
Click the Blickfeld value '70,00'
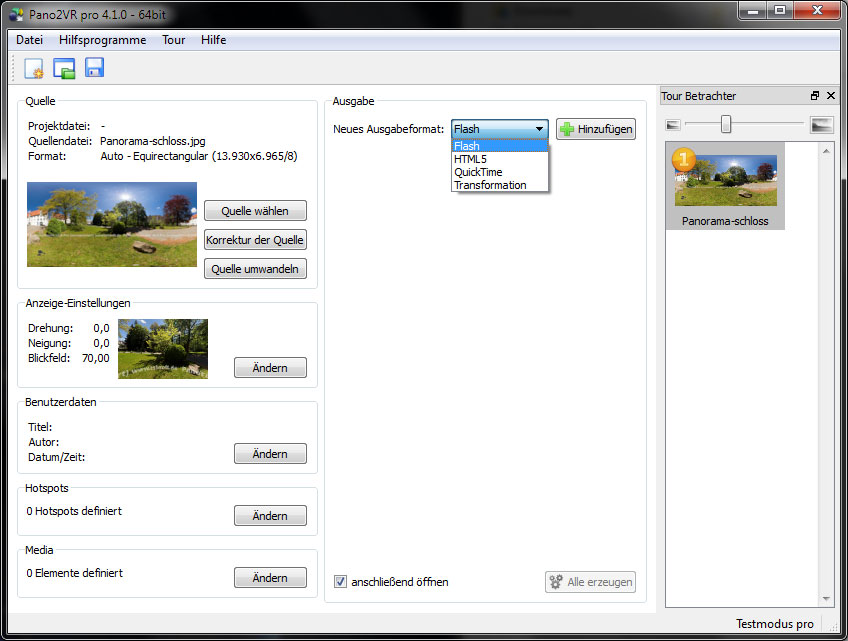click(96, 358)
